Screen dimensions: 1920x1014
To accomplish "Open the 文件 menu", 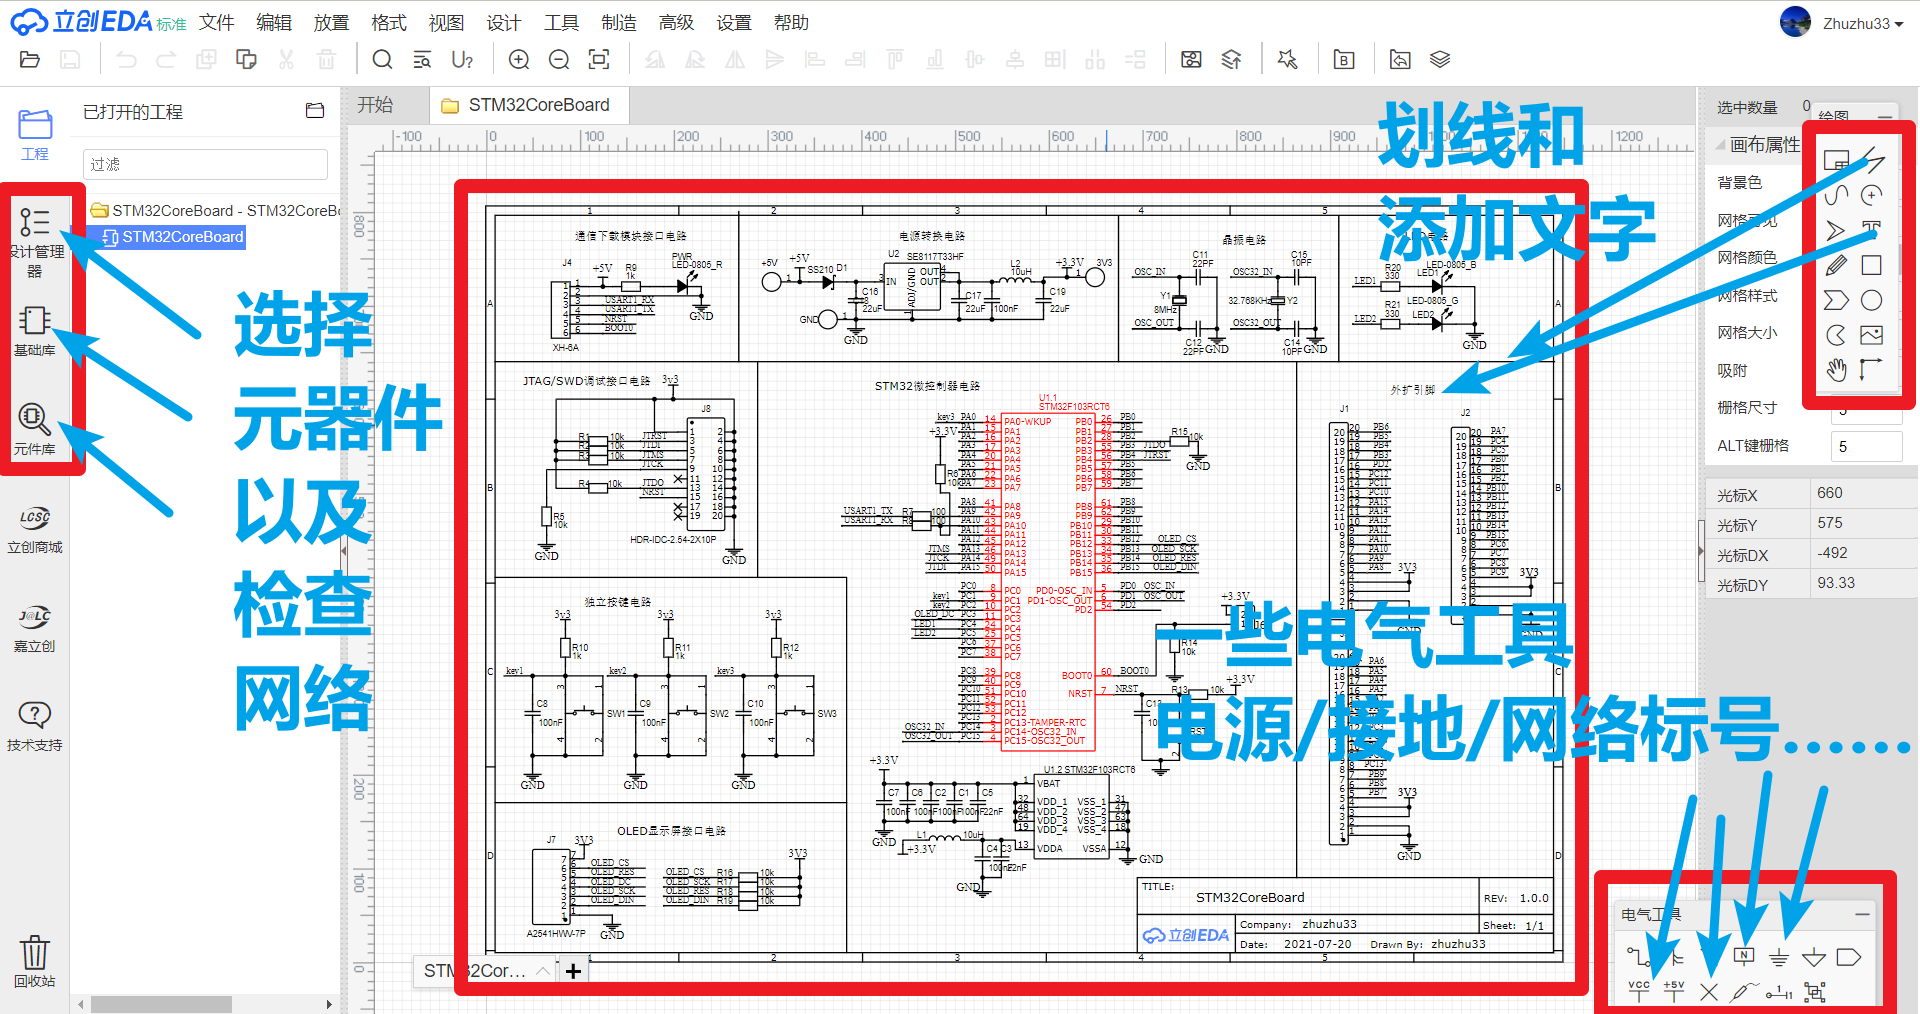I will (x=216, y=22).
